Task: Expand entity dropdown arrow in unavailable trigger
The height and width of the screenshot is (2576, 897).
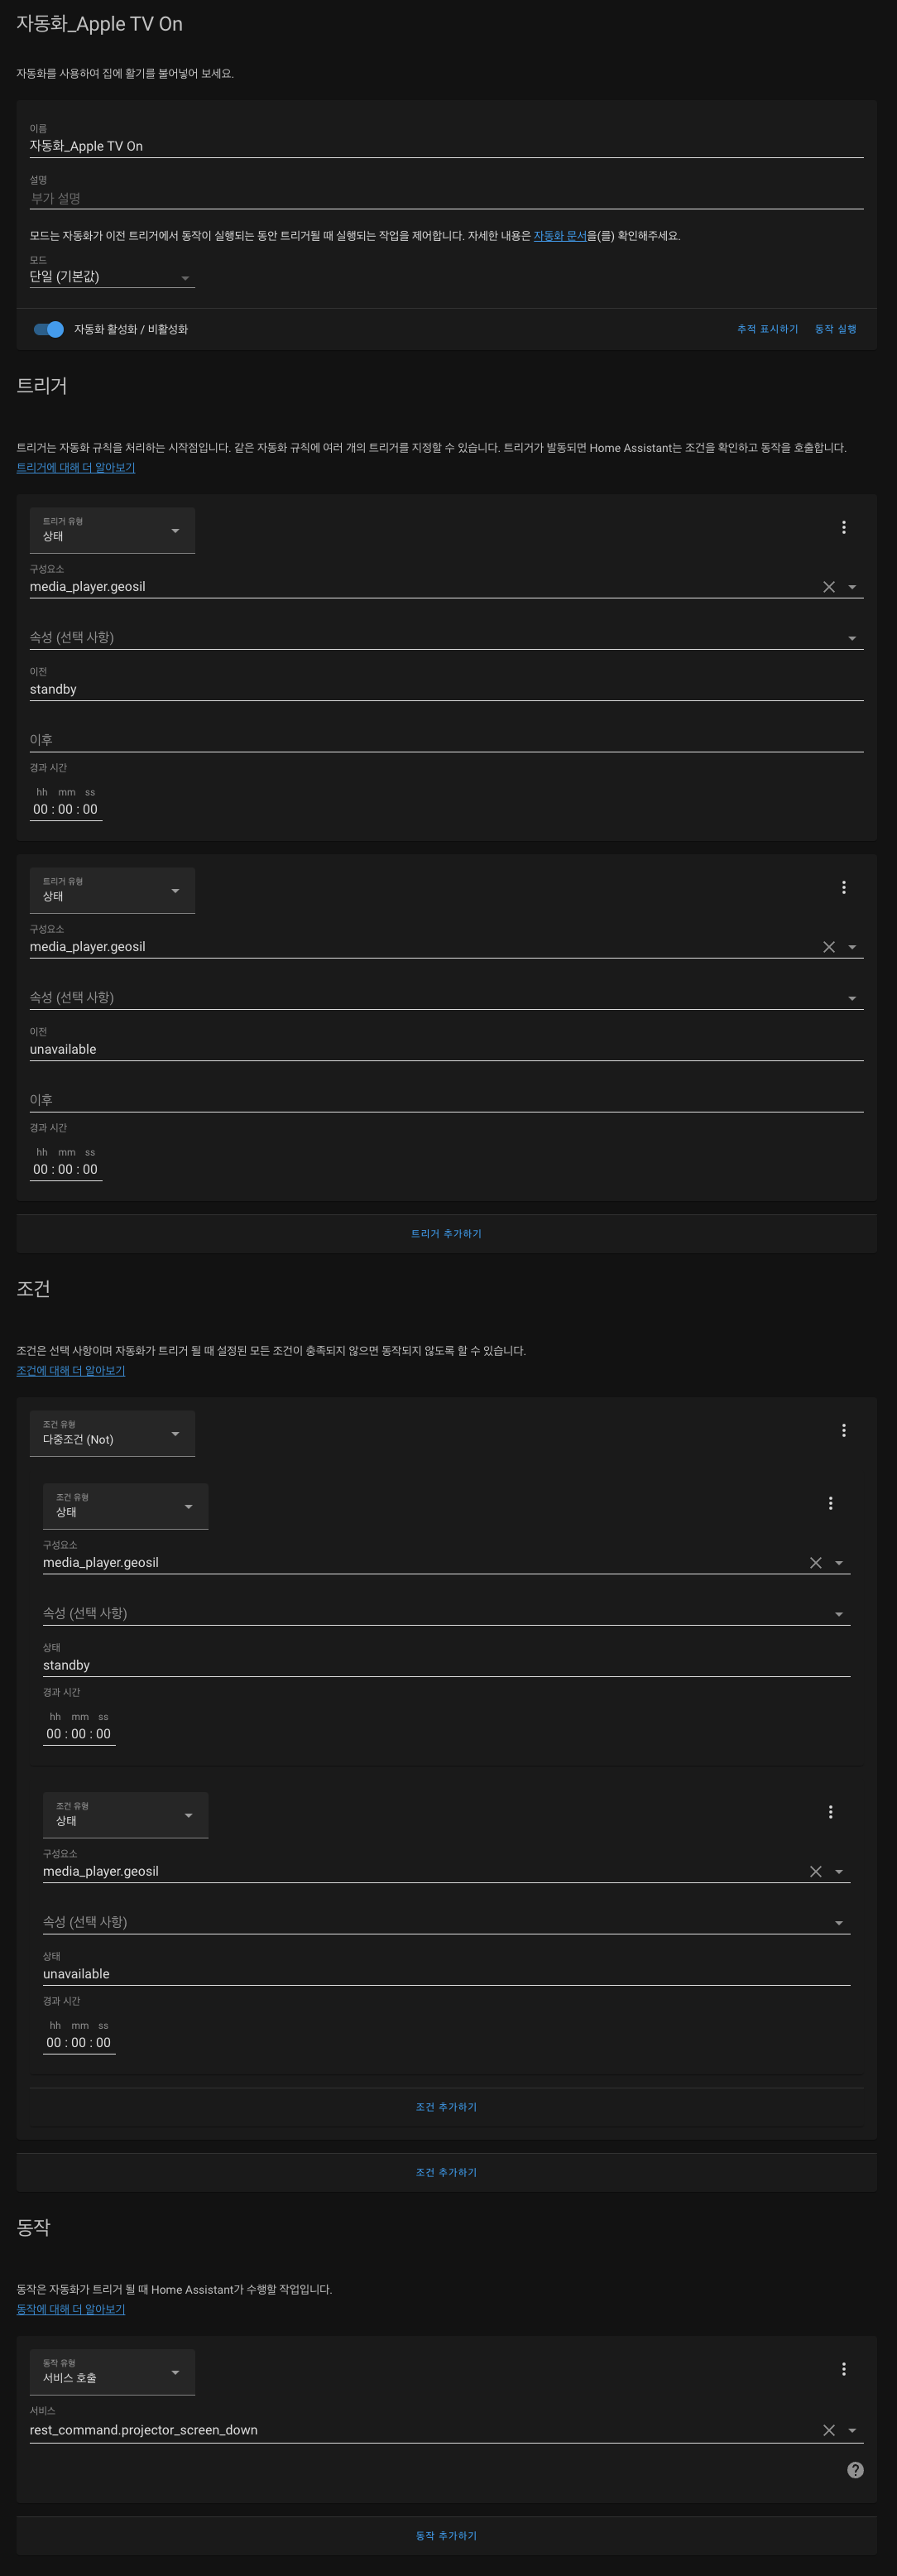Action: coord(852,947)
